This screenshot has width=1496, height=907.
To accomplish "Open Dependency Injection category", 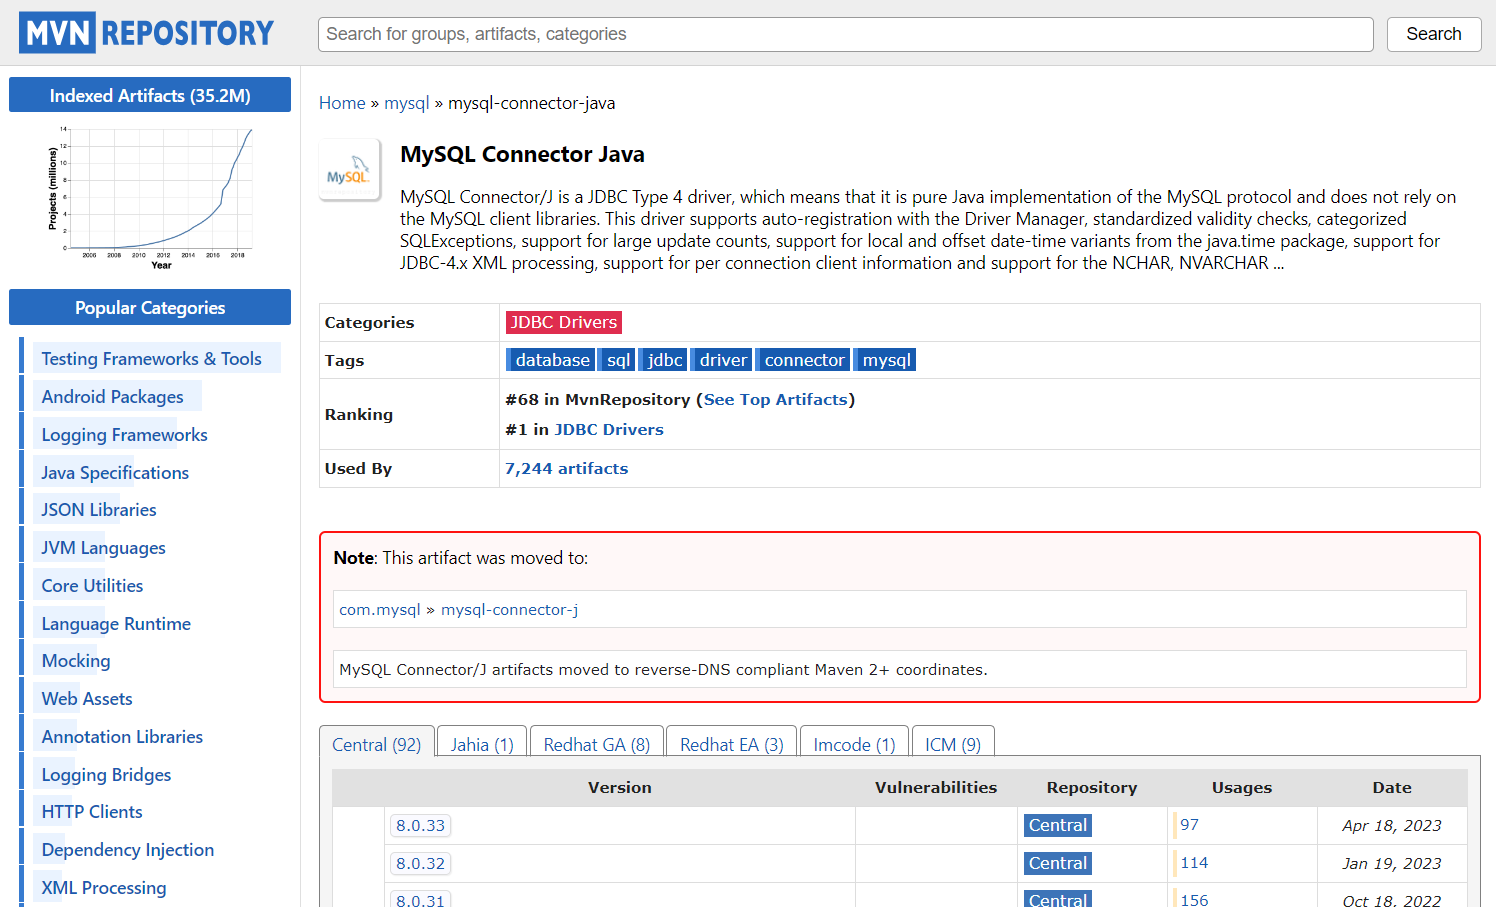I will 128,850.
